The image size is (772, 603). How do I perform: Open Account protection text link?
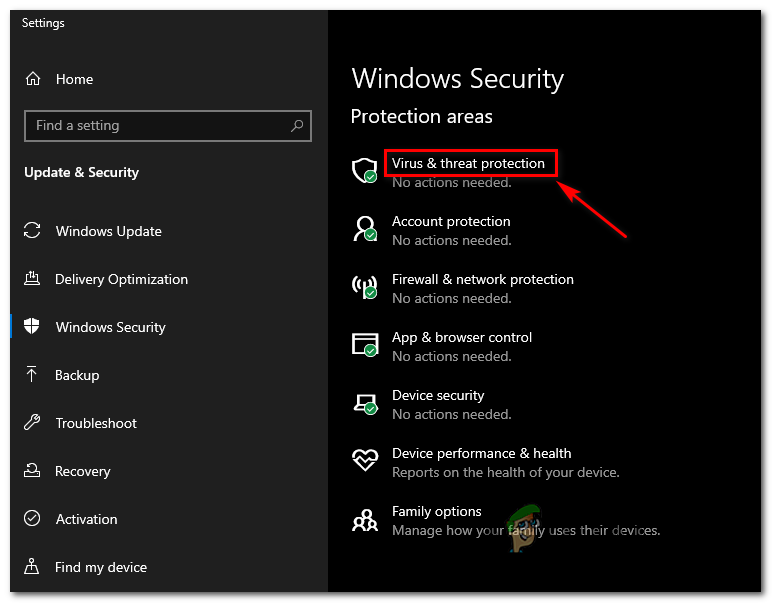pyautogui.click(x=451, y=221)
